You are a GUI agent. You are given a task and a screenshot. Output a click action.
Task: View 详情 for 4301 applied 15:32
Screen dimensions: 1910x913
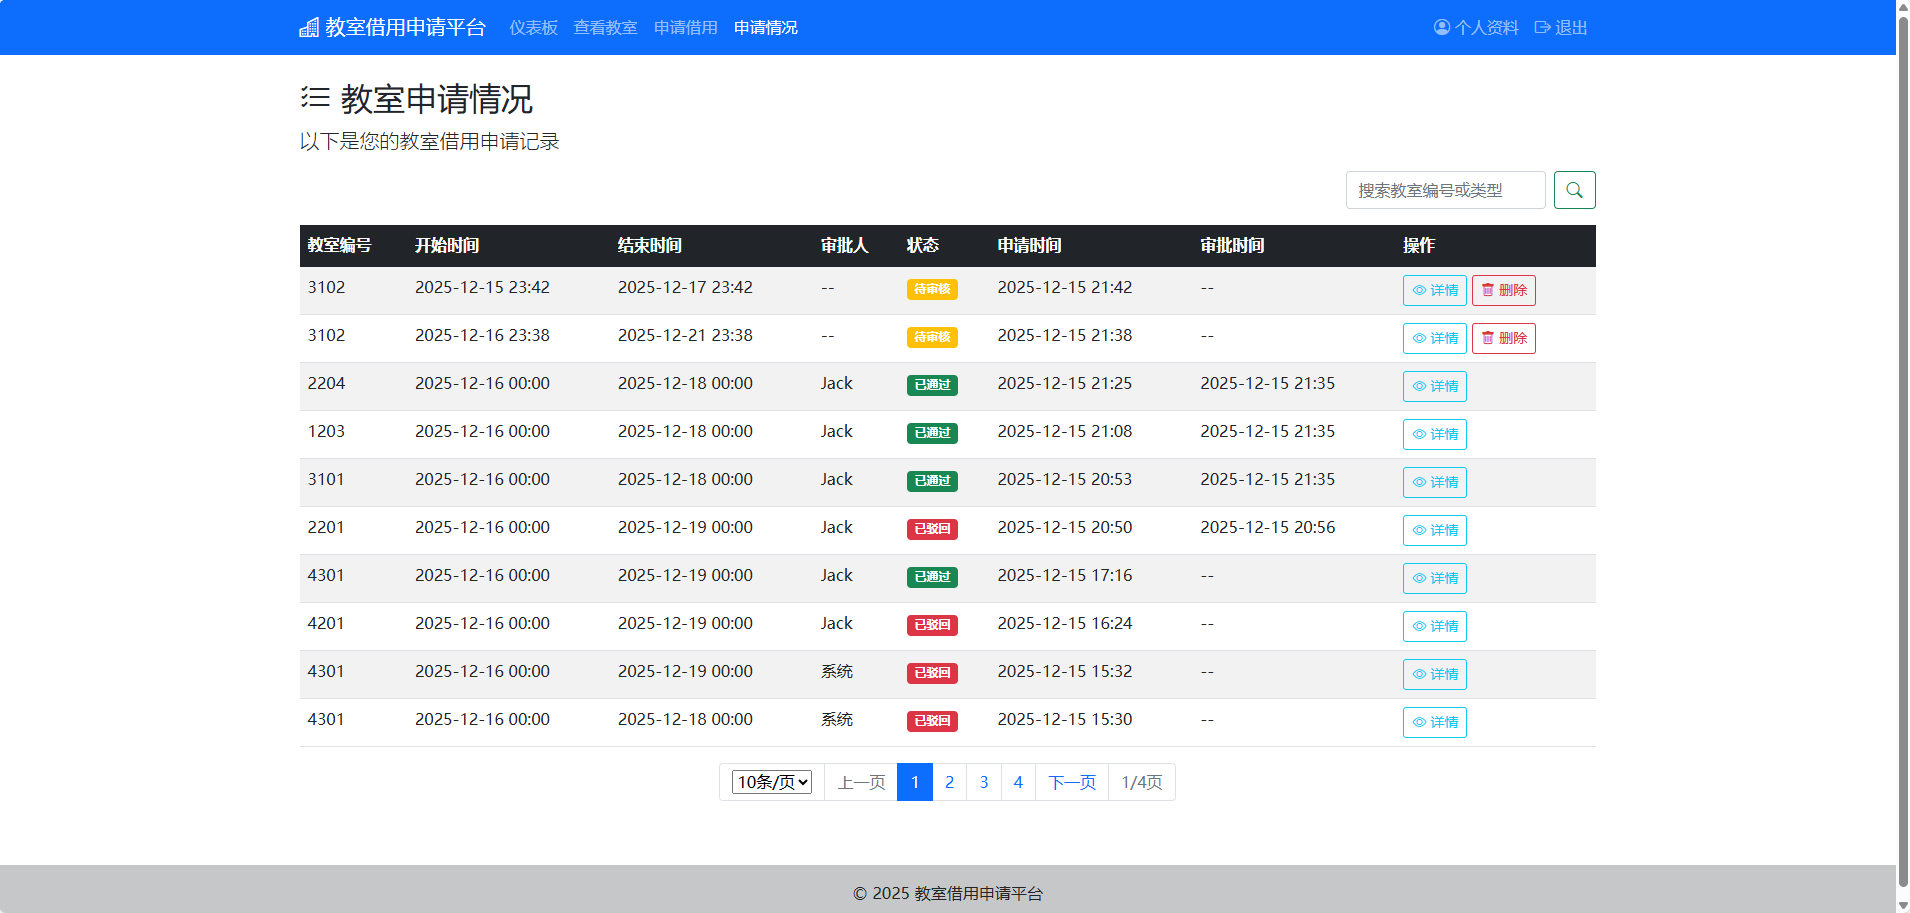click(x=1434, y=674)
